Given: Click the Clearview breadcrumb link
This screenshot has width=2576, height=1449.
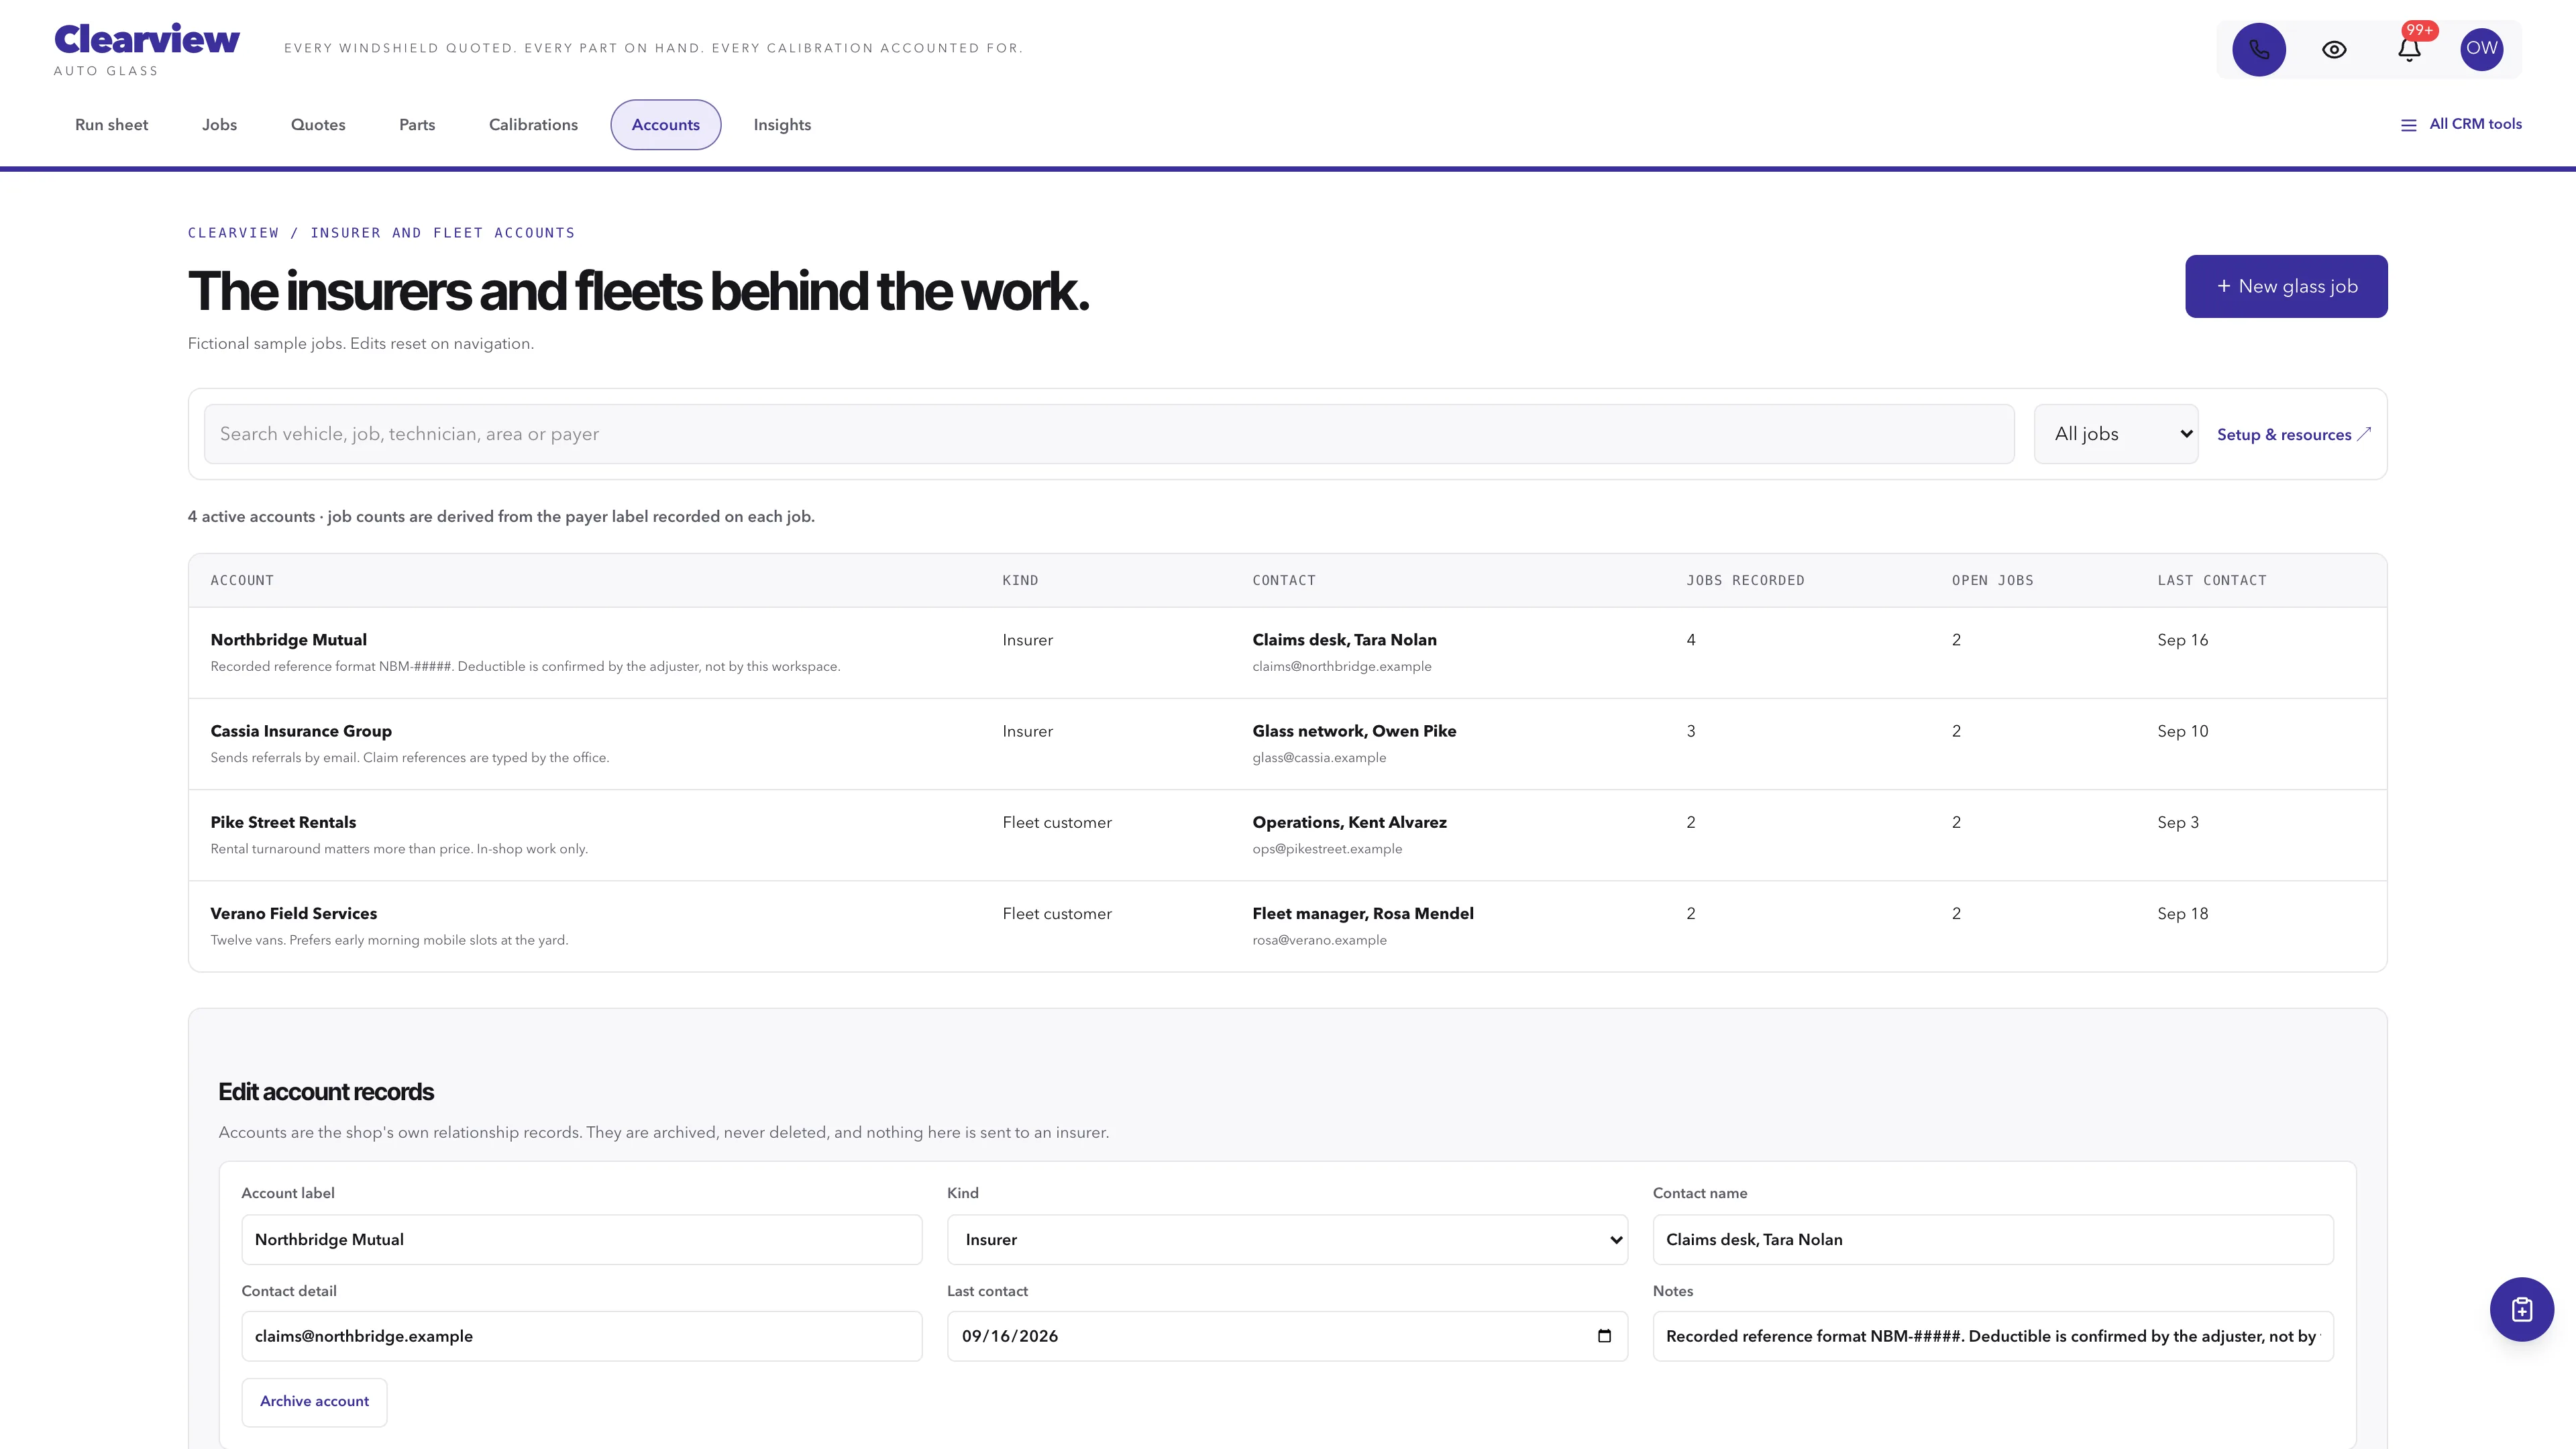Looking at the screenshot, I should (233, 233).
